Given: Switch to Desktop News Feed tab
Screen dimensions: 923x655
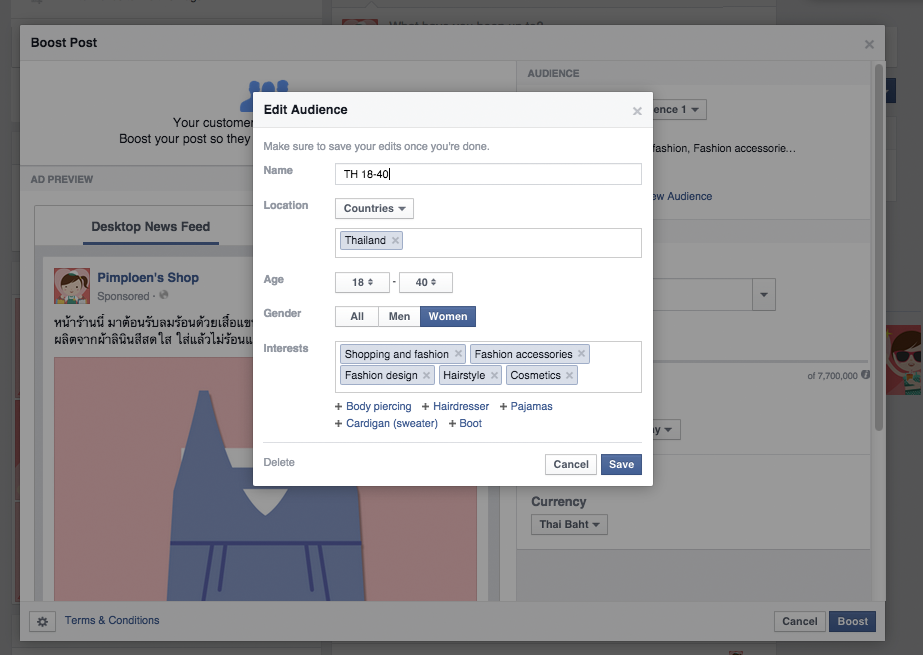Looking at the screenshot, I should click(x=151, y=227).
